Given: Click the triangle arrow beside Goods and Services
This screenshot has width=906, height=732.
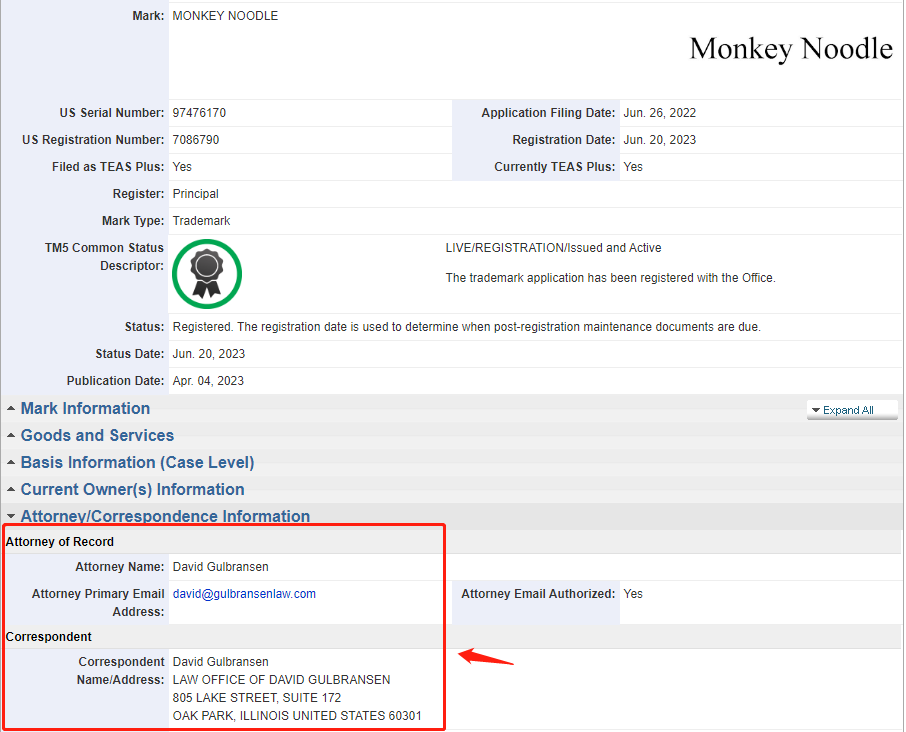Looking at the screenshot, I should 11,436.
